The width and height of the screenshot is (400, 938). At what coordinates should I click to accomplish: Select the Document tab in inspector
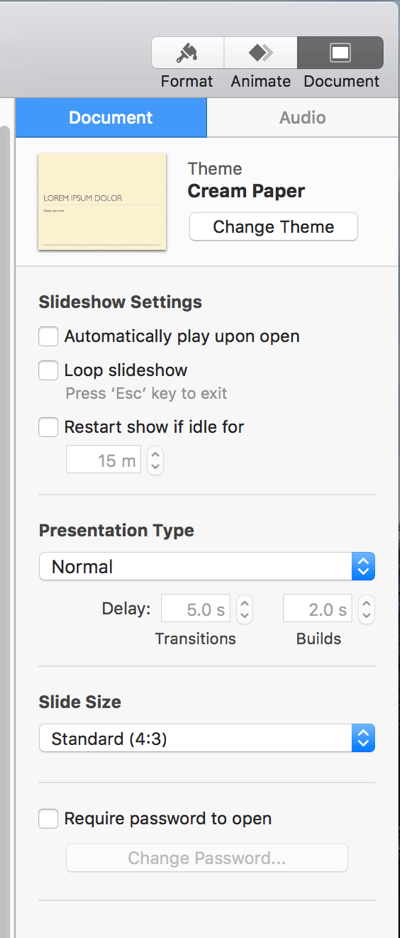(111, 117)
